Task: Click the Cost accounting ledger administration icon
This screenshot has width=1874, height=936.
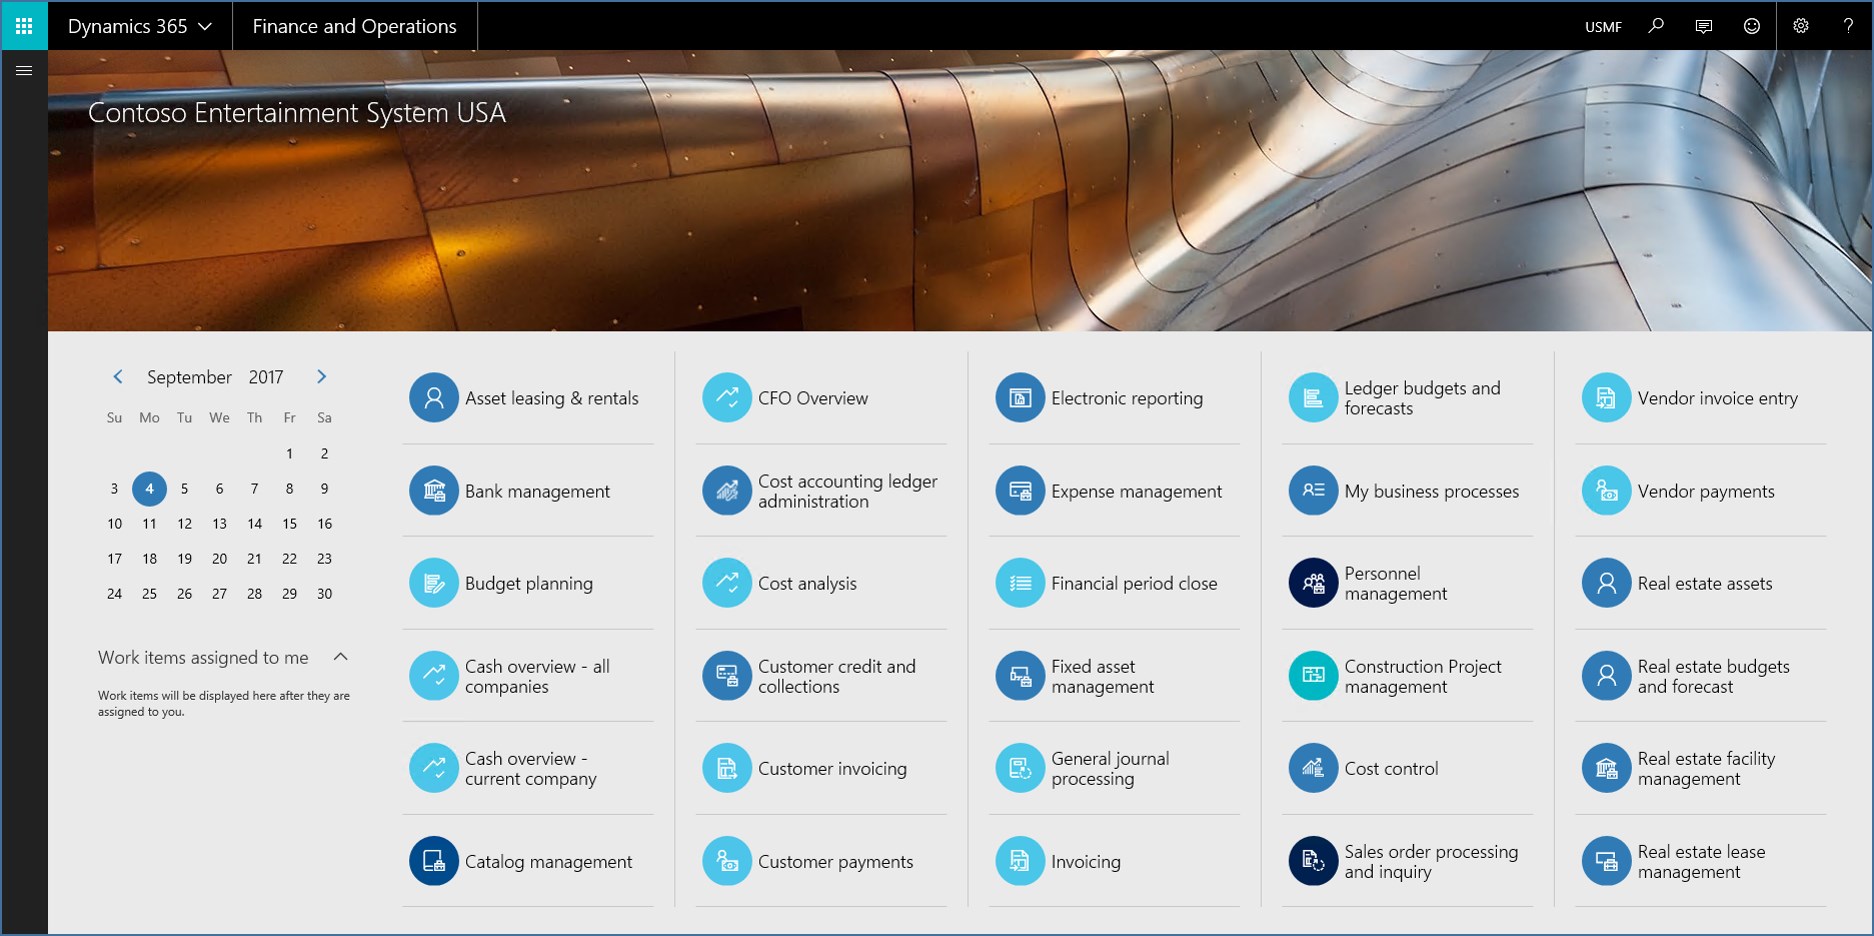Action: click(727, 491)
